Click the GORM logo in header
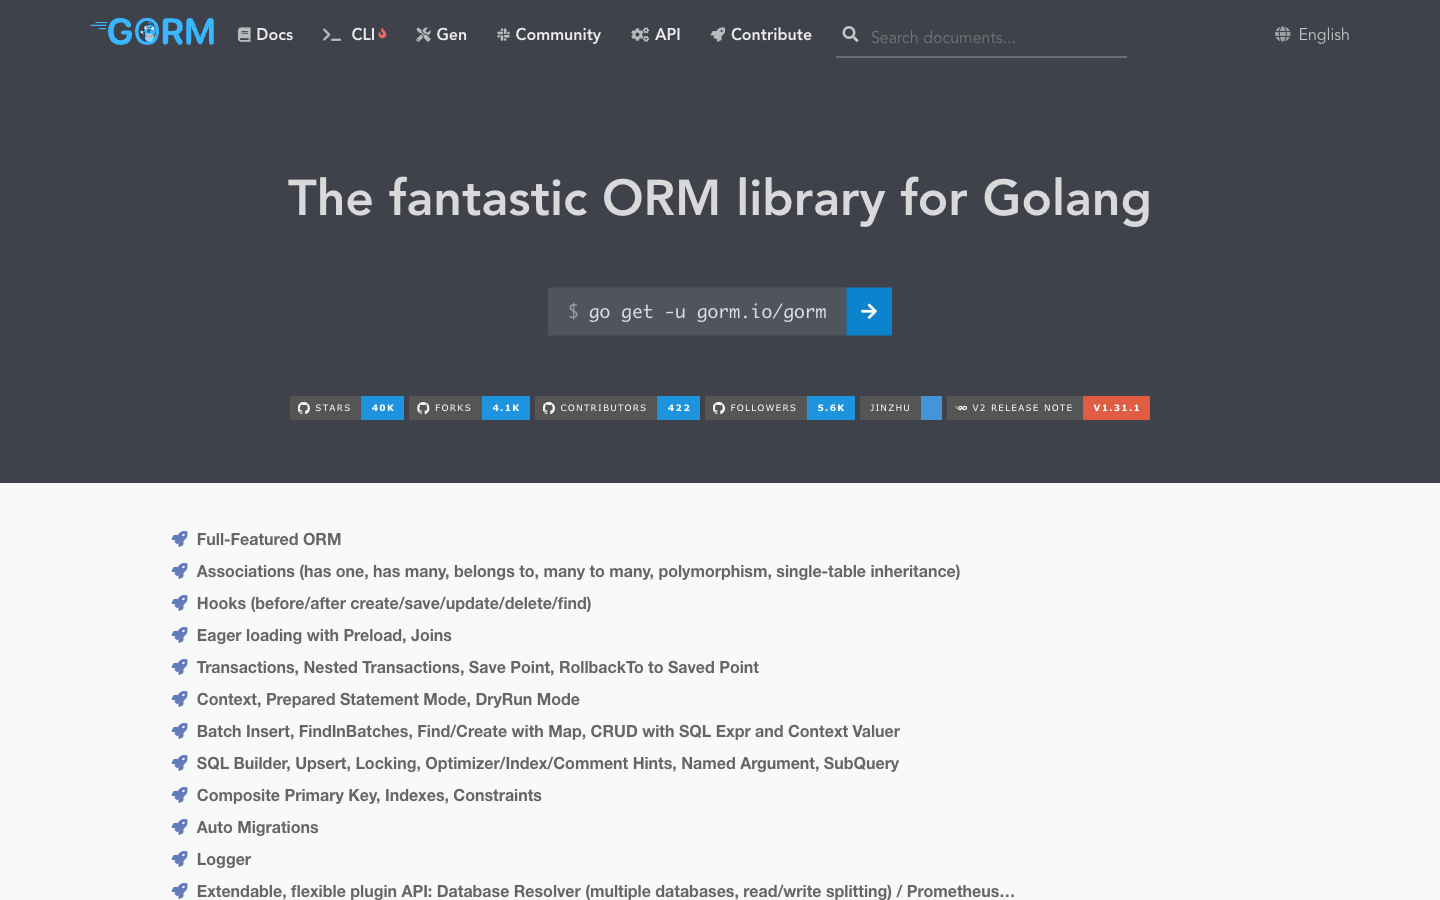Screen dimensions: 1440x900 point(153,32)
